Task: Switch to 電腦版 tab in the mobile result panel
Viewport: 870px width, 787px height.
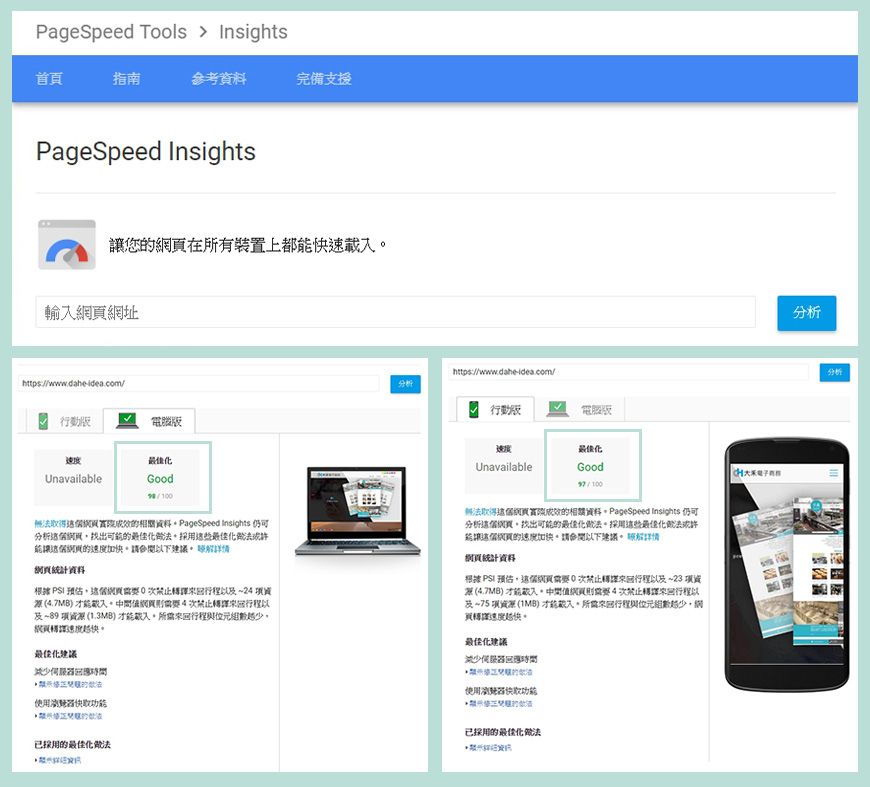Action: point(580,410)
